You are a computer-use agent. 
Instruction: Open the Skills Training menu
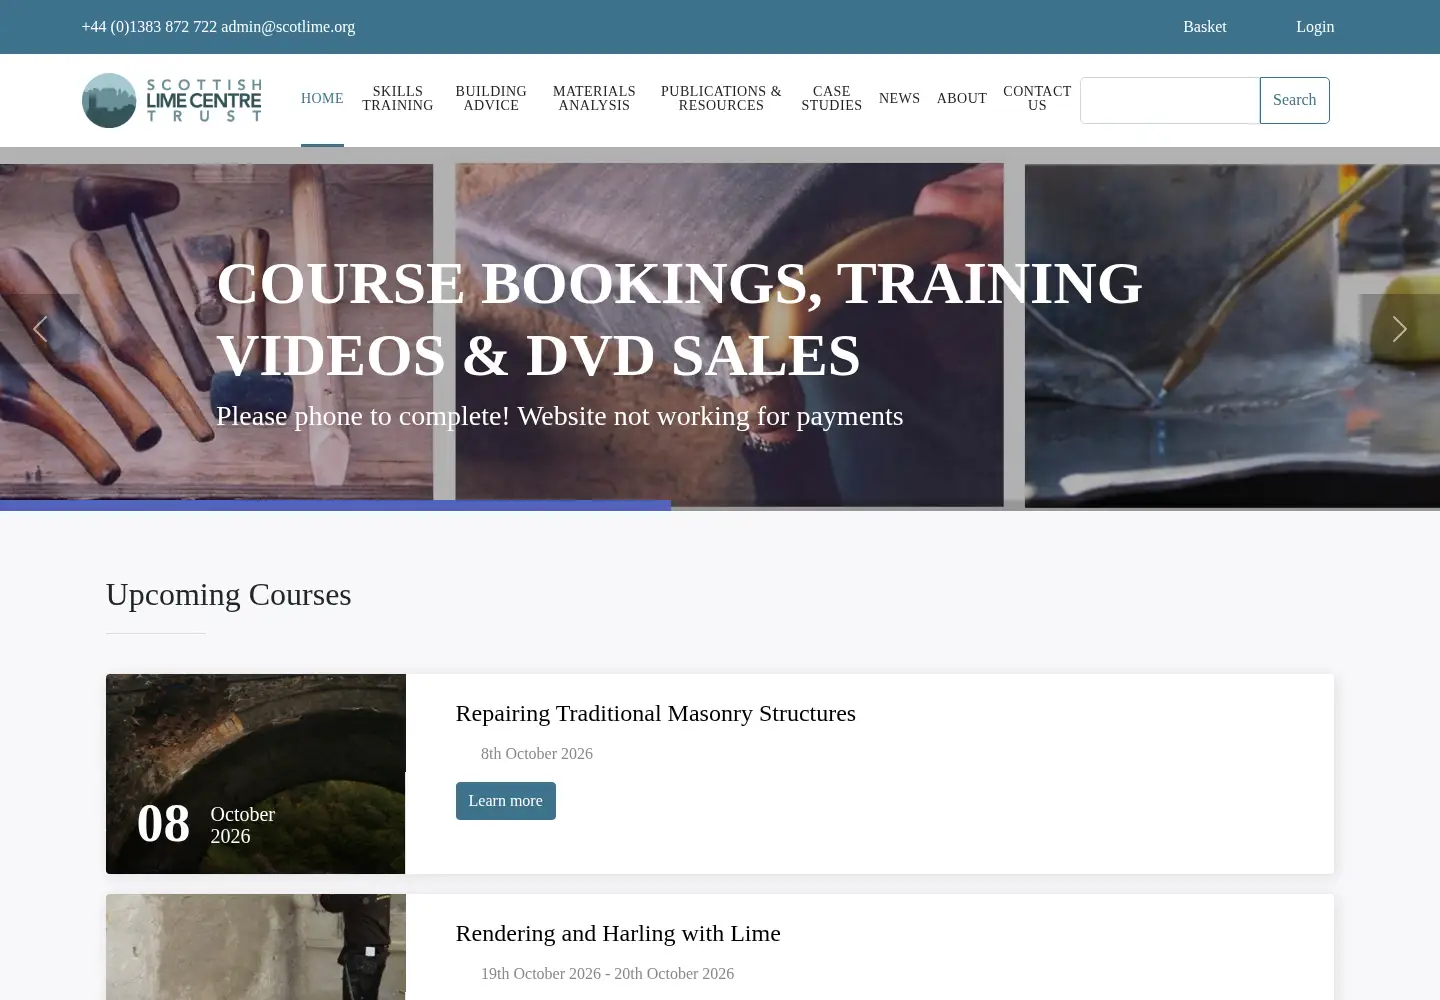(397, 98)
